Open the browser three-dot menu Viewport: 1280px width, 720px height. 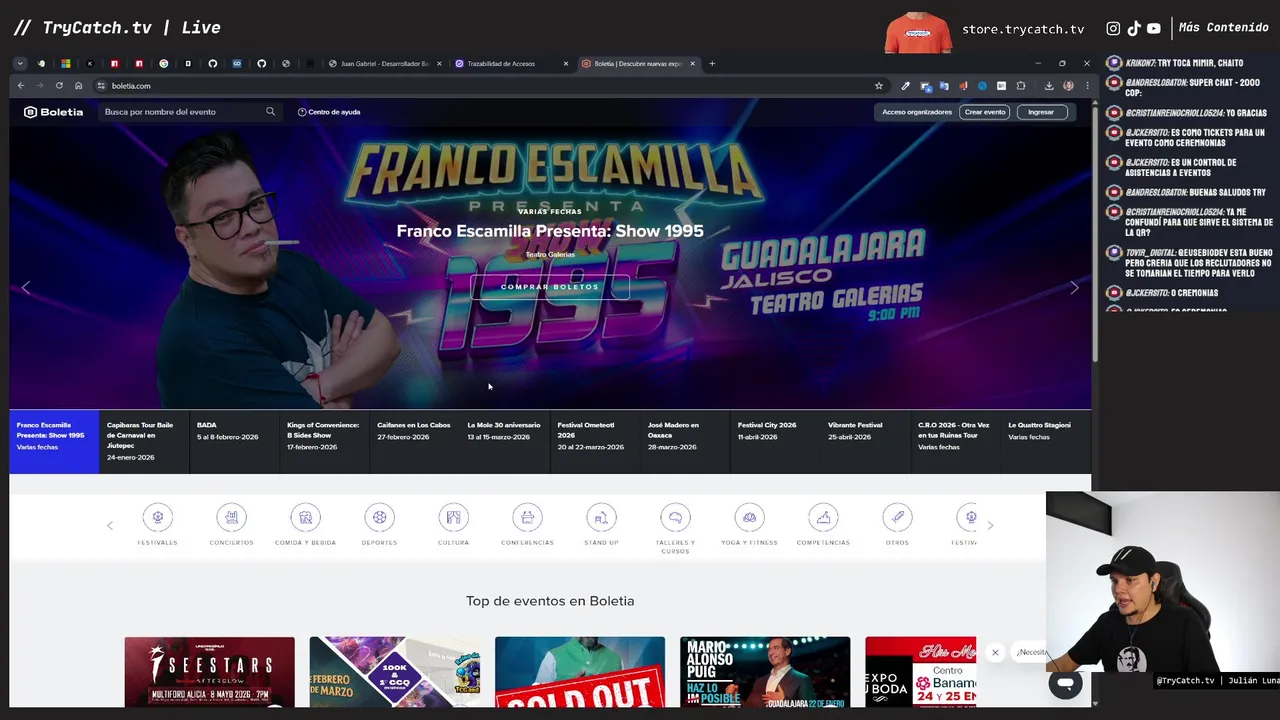point(1087,86)
